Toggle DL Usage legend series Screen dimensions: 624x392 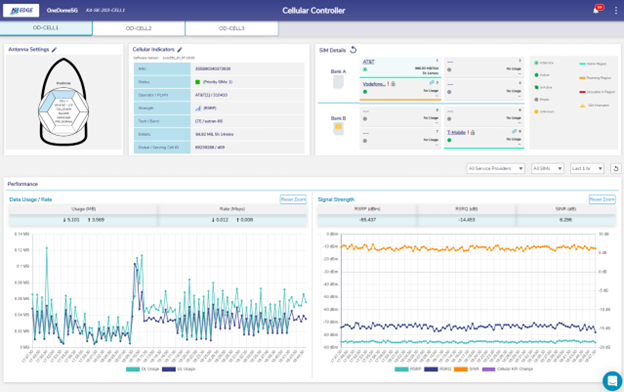click(142, 369)
